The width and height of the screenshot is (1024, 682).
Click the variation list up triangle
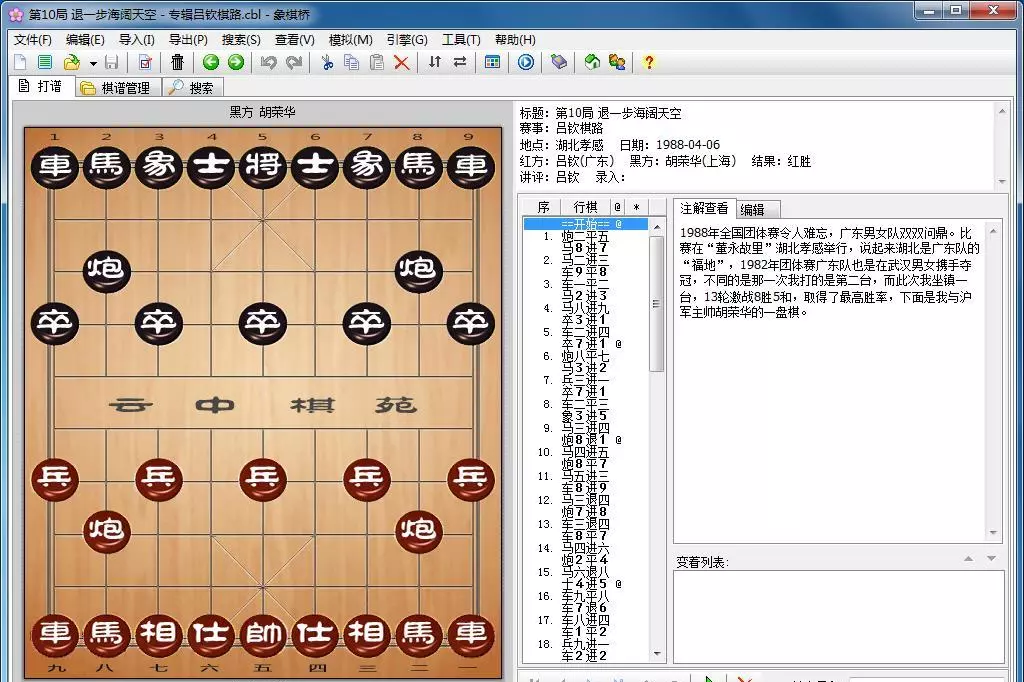(969, 559)
